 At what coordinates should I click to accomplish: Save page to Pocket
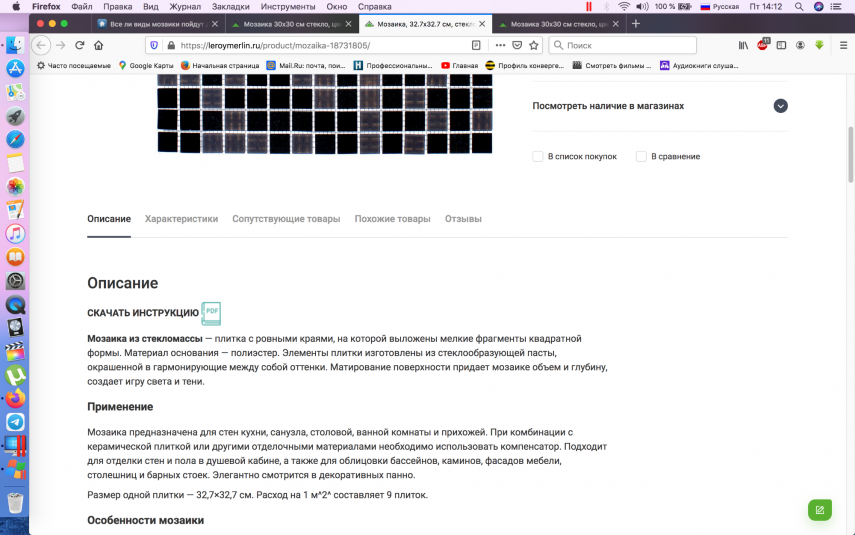pyautogui.click(x=517, y=45)
